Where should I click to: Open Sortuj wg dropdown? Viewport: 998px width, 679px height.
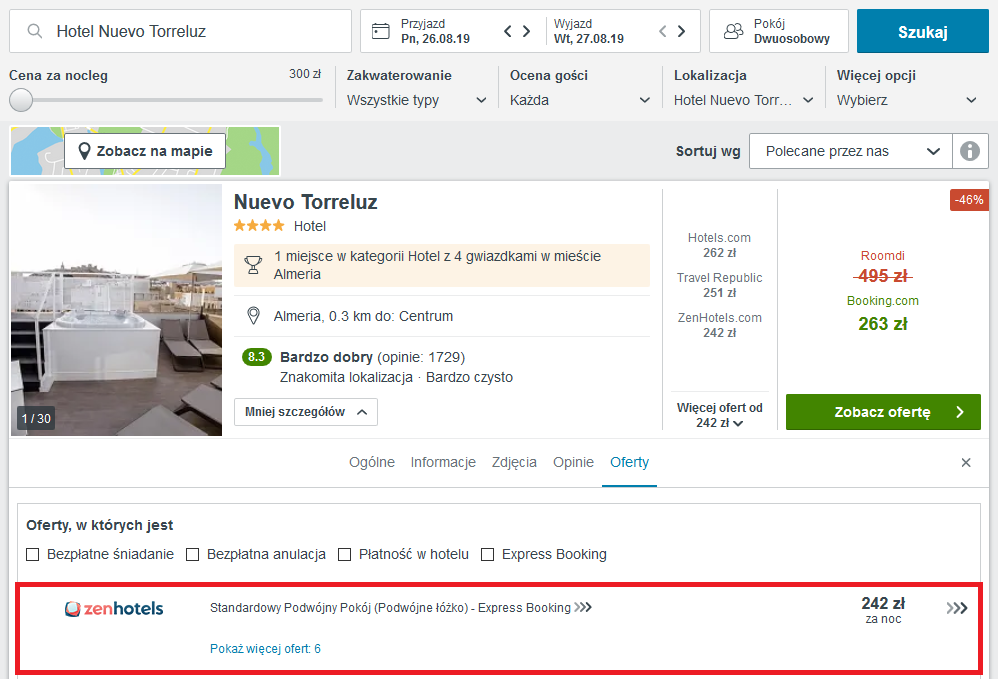[x=851, y=151]
